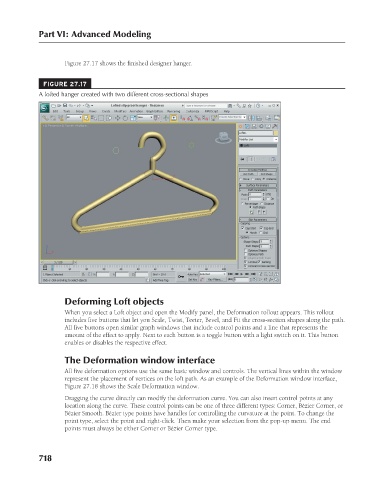This screenshot has height=480, width=382.
Task: Click the object color swatch beside name field
Action: [276, 133]
